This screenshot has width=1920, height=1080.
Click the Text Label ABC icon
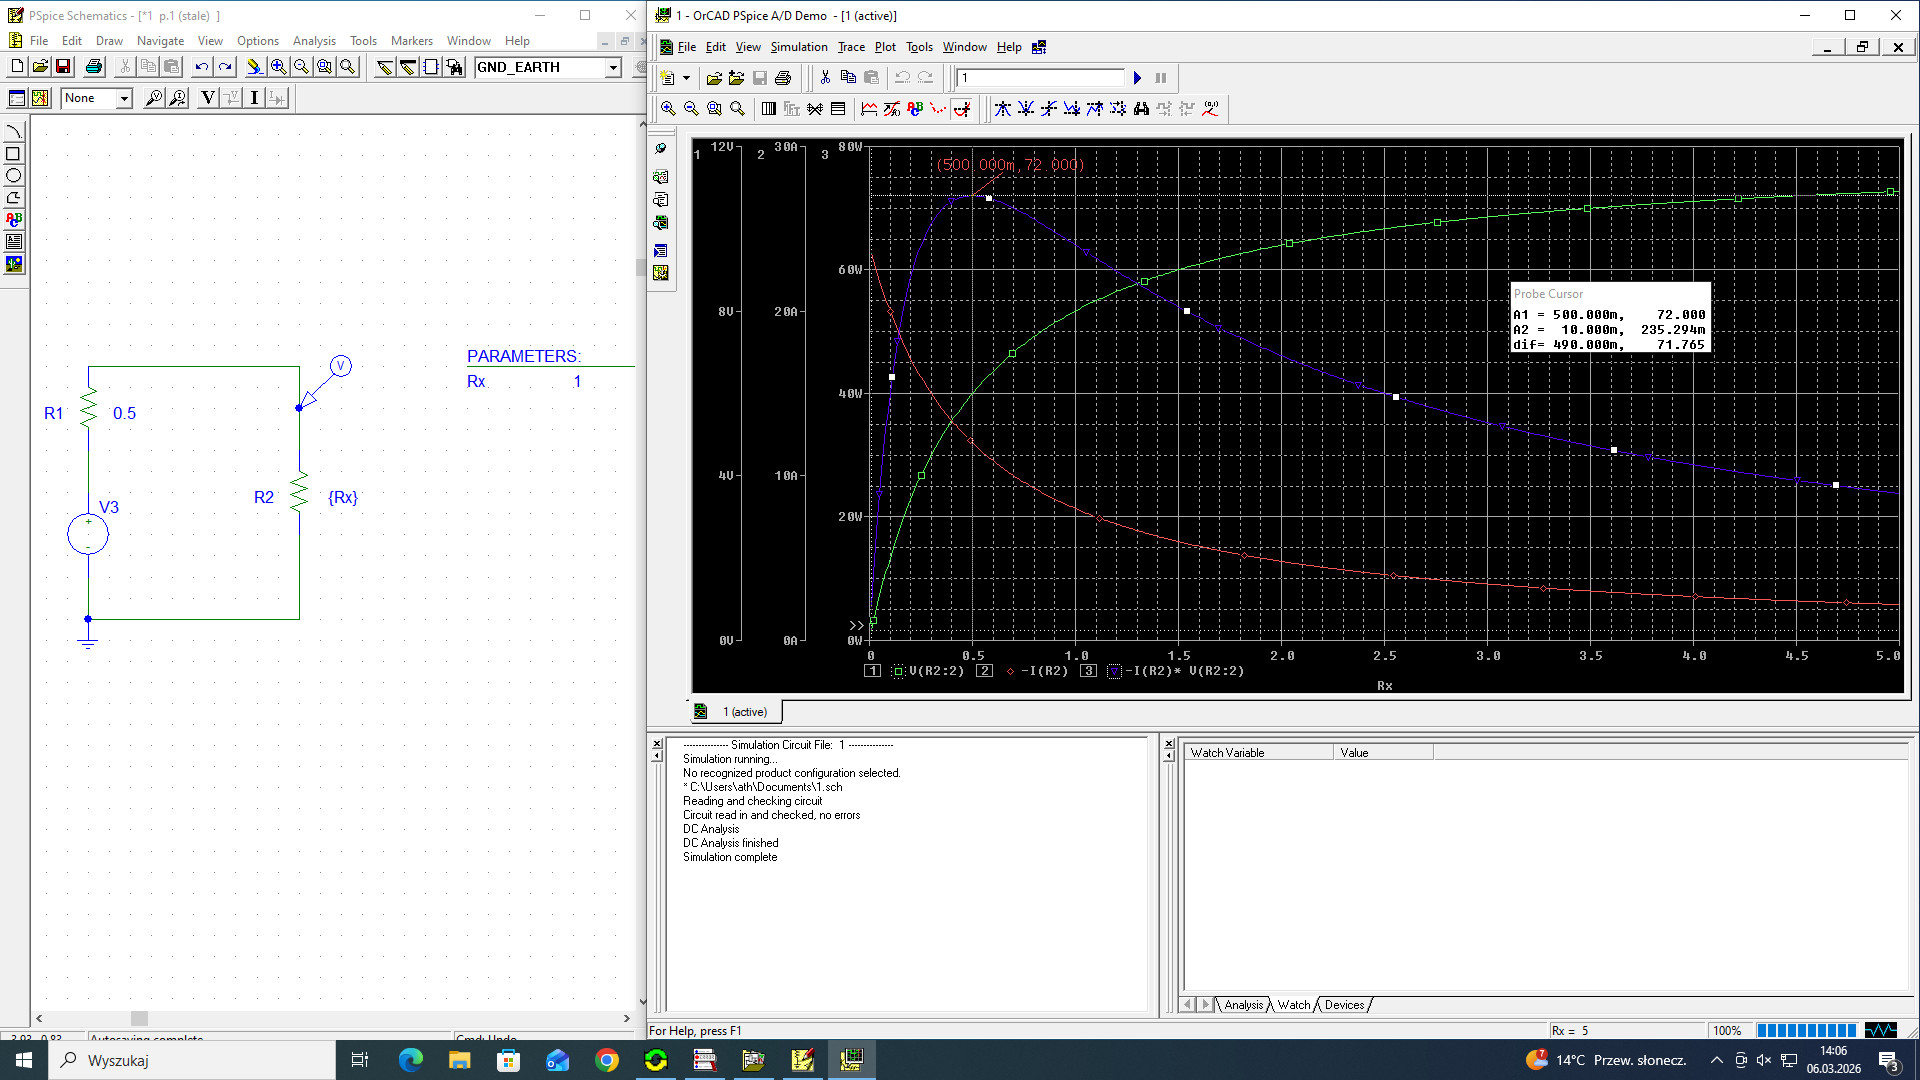pyautogui.click(x=915, y=109)
